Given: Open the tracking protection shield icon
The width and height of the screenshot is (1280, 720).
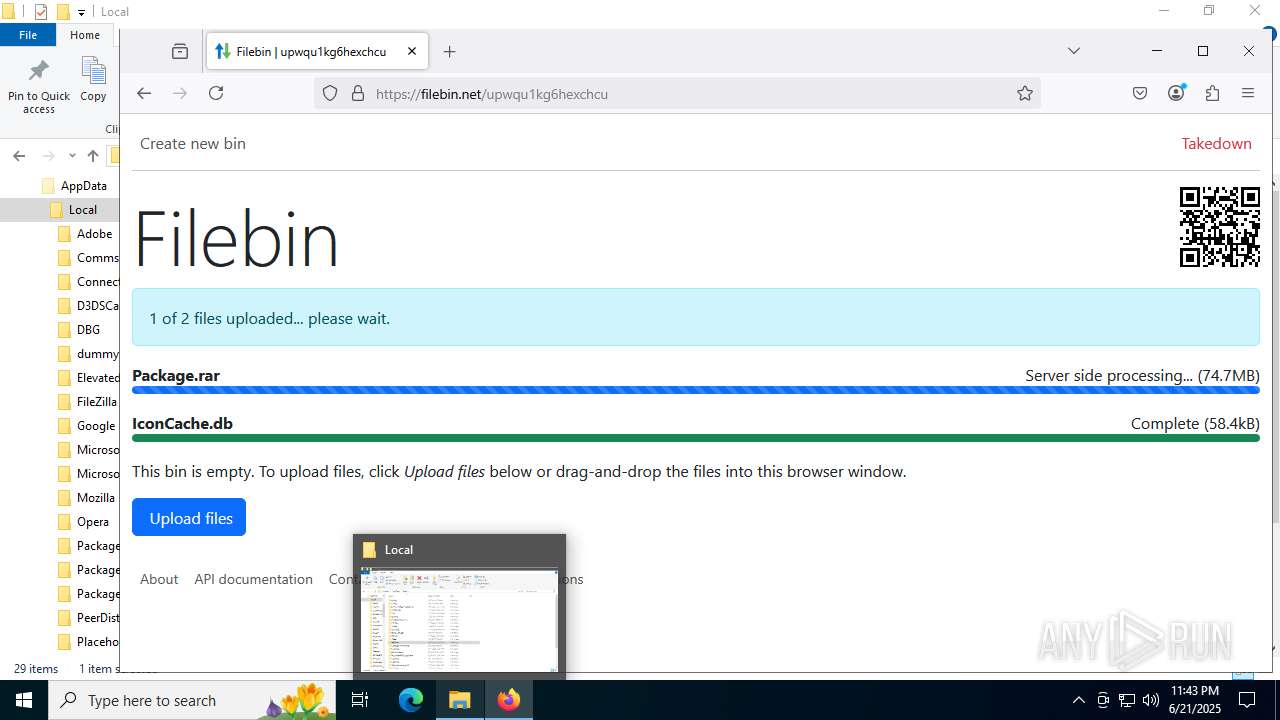Looking at the screenshot, I should pos(330,93).
